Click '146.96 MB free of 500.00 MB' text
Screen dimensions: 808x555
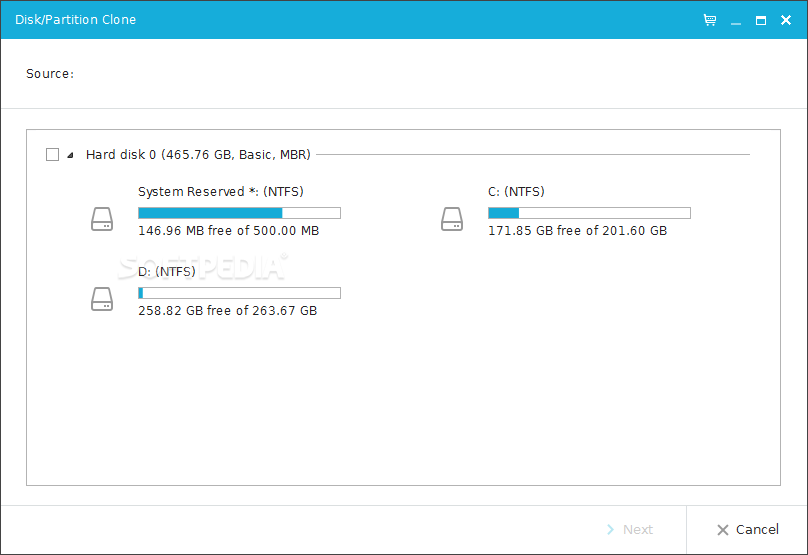pos(229,230)
